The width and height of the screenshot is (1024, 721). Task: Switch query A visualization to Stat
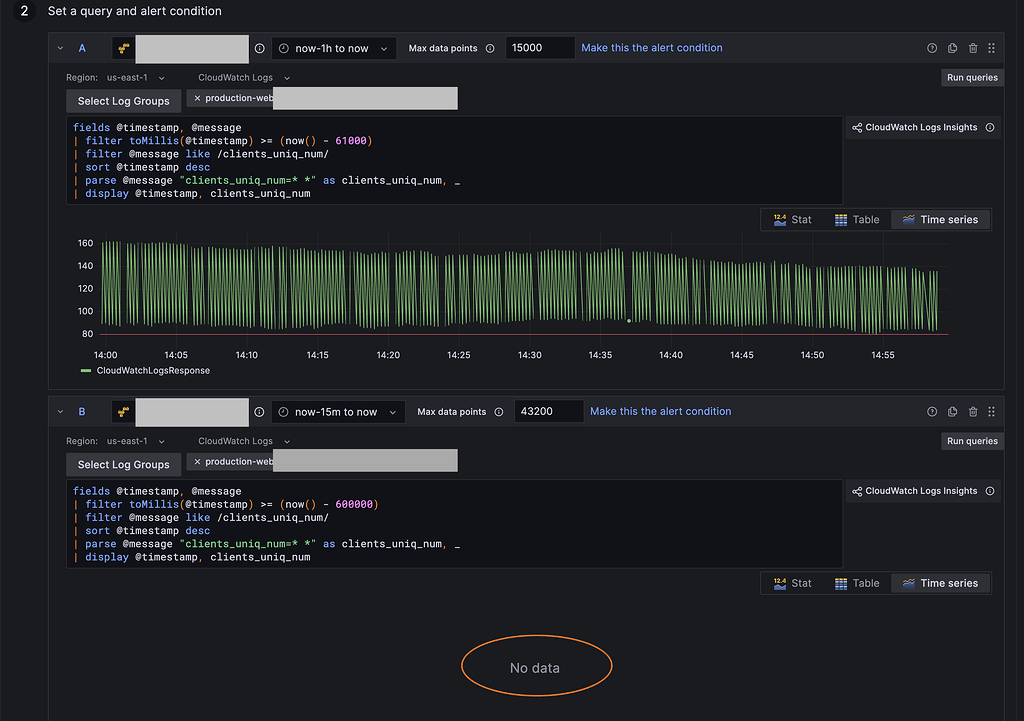click(792, 219)
